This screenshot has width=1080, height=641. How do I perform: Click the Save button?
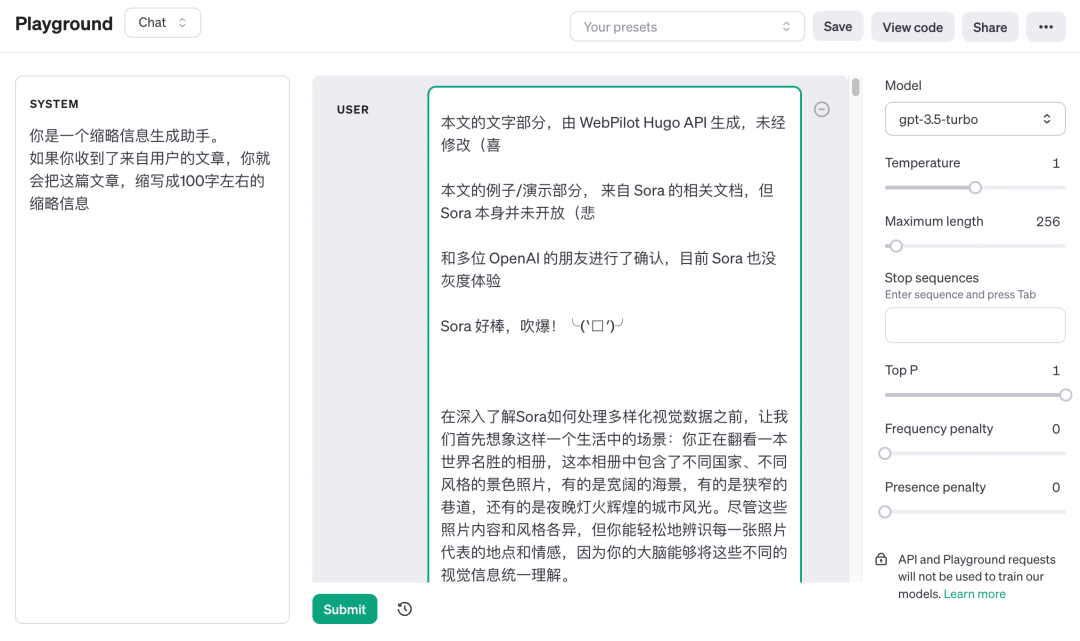(x=838, y=27)
